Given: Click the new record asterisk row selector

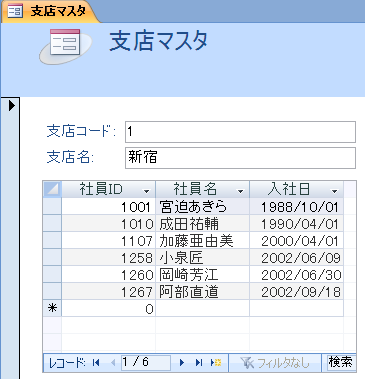Looking at the screenshot, I should 52,309.
